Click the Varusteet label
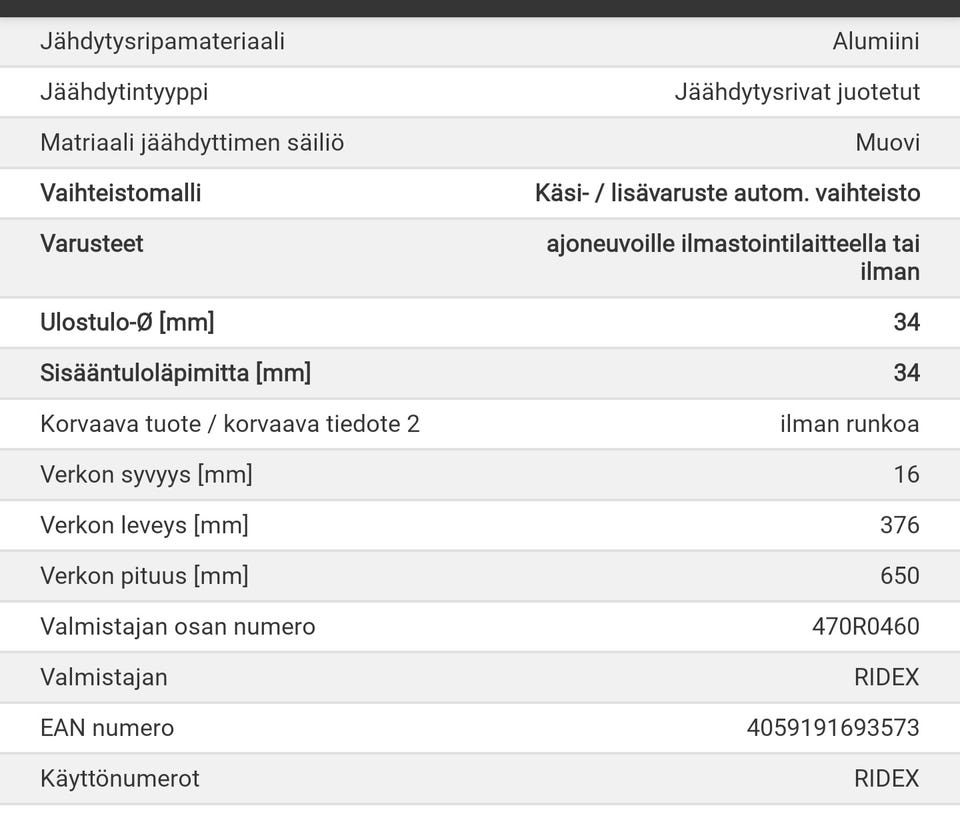Image resolution: width=960 pixels, height=836 pixels. pyautogui.click(x=91, y=244)
